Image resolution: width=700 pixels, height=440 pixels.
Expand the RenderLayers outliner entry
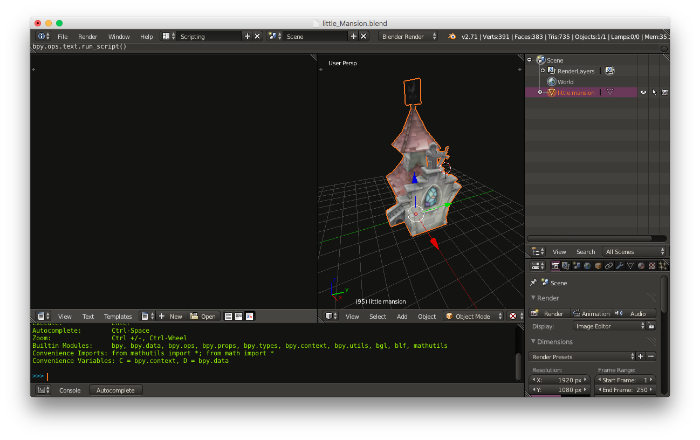click(x=543, y=71)
